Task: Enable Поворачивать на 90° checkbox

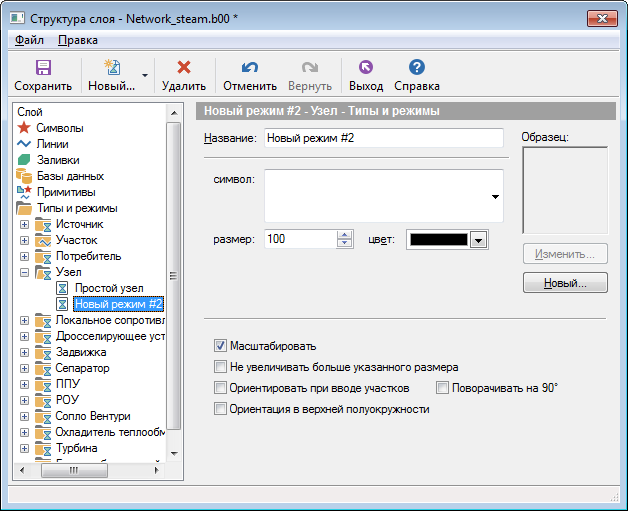Action: 443,387
